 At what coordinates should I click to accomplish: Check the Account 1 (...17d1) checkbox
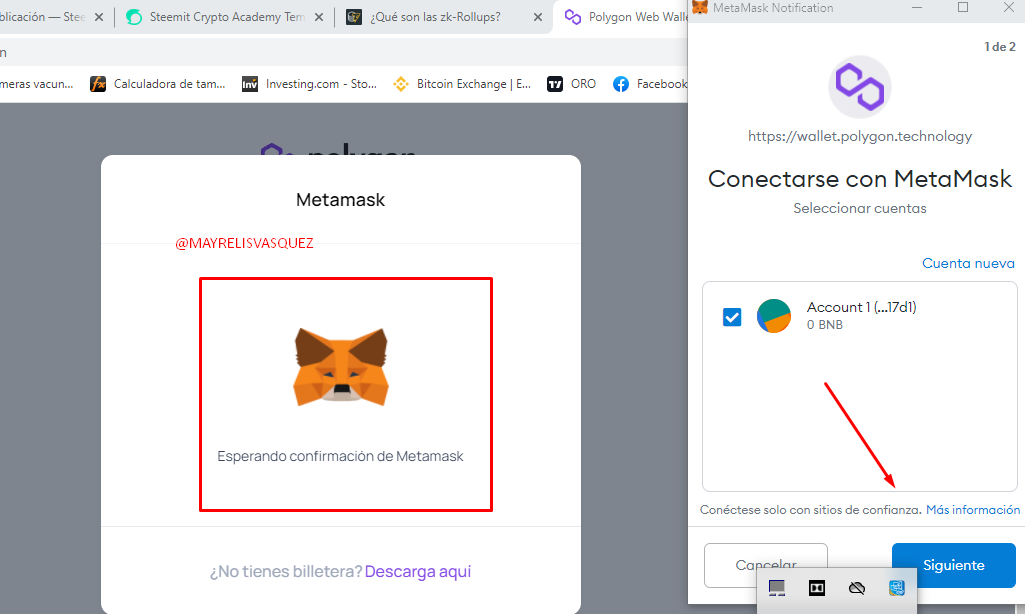click(x=731, y=317)
